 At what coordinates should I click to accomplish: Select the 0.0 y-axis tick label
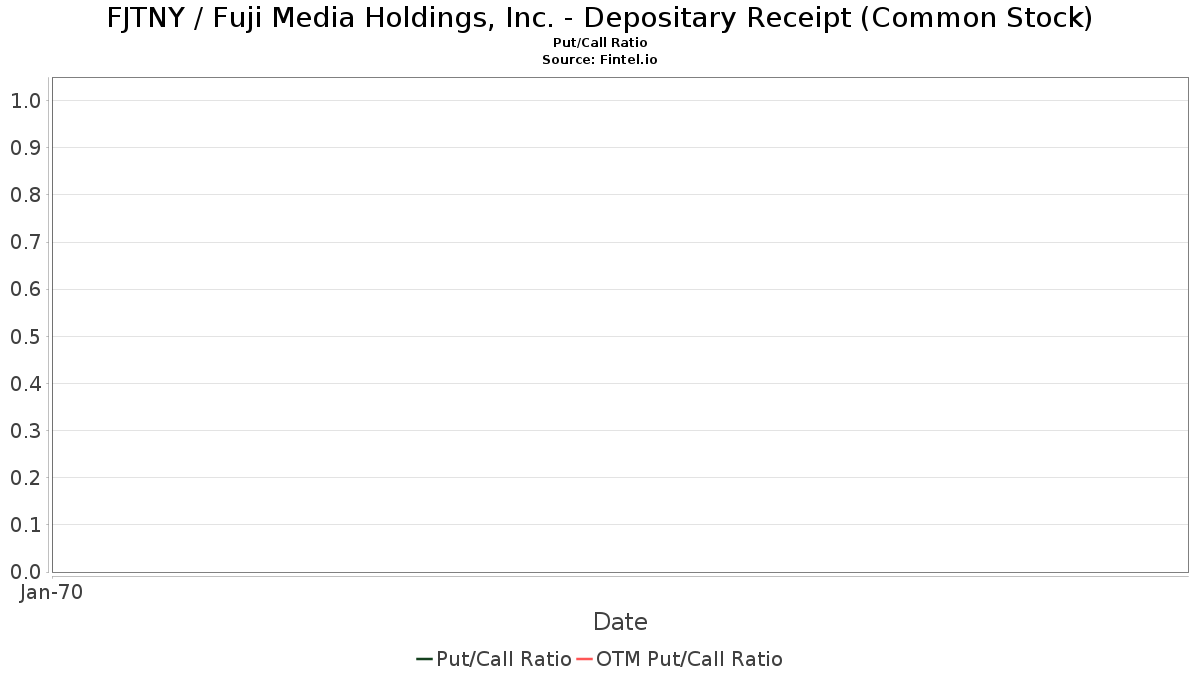coord(26,572)
